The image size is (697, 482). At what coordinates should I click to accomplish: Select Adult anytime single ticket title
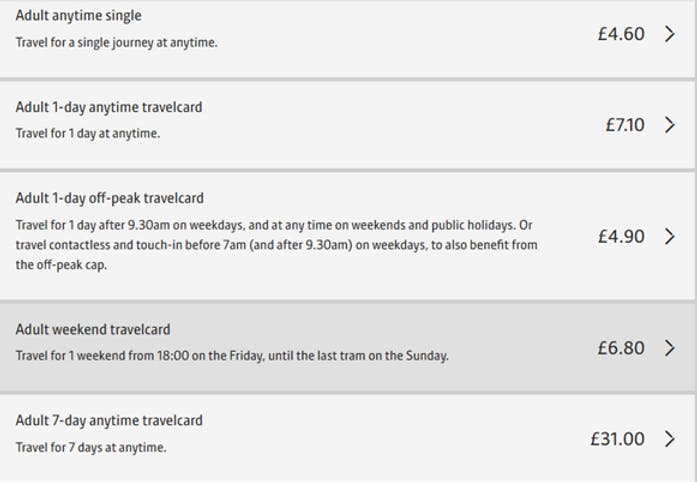79,16
